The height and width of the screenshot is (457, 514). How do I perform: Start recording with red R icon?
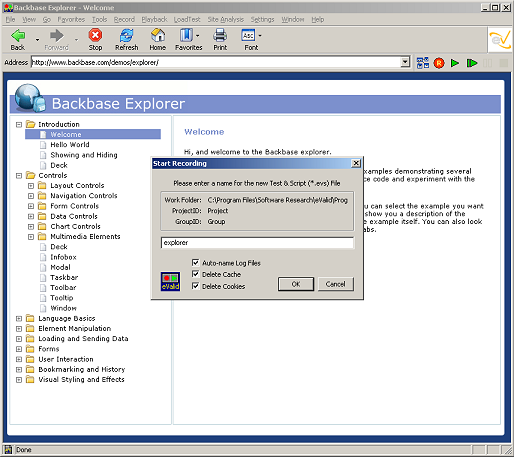point(439,63)
